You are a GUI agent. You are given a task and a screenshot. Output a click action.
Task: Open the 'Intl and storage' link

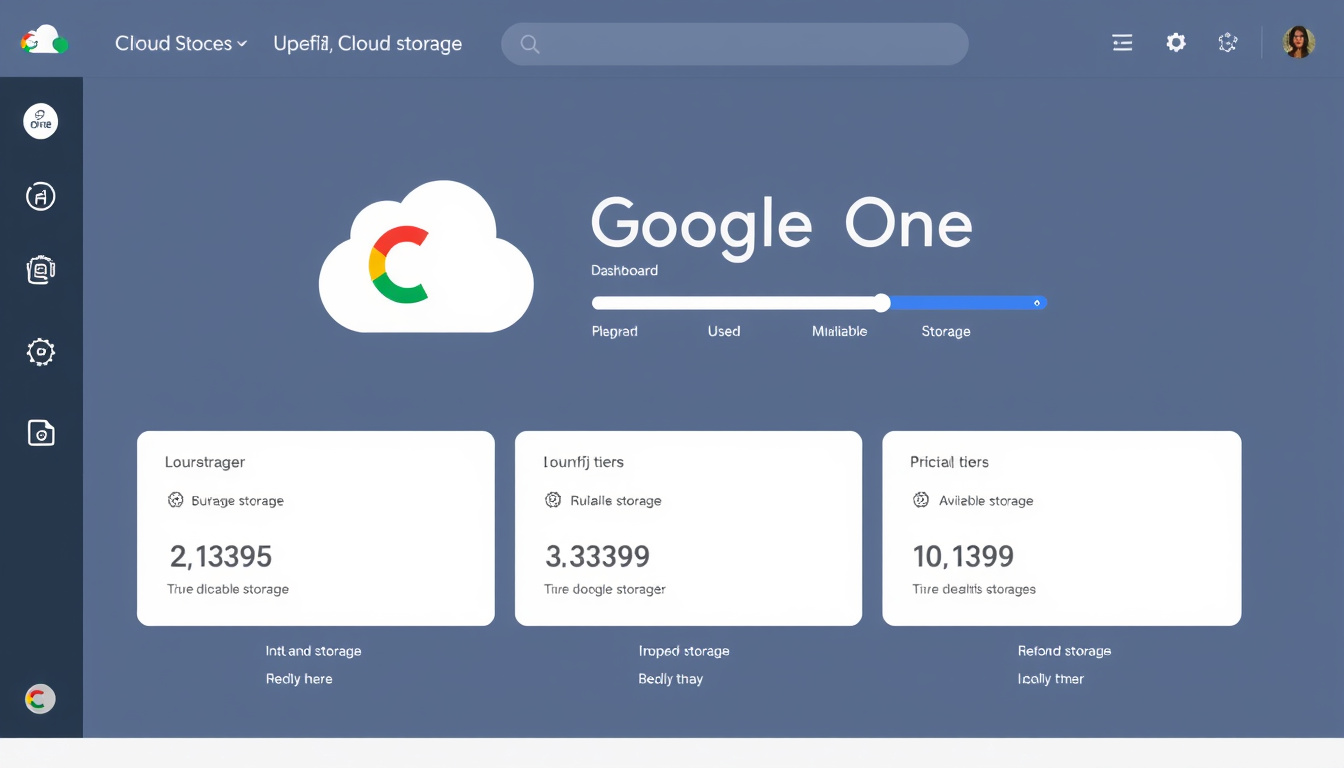point(313,651)
